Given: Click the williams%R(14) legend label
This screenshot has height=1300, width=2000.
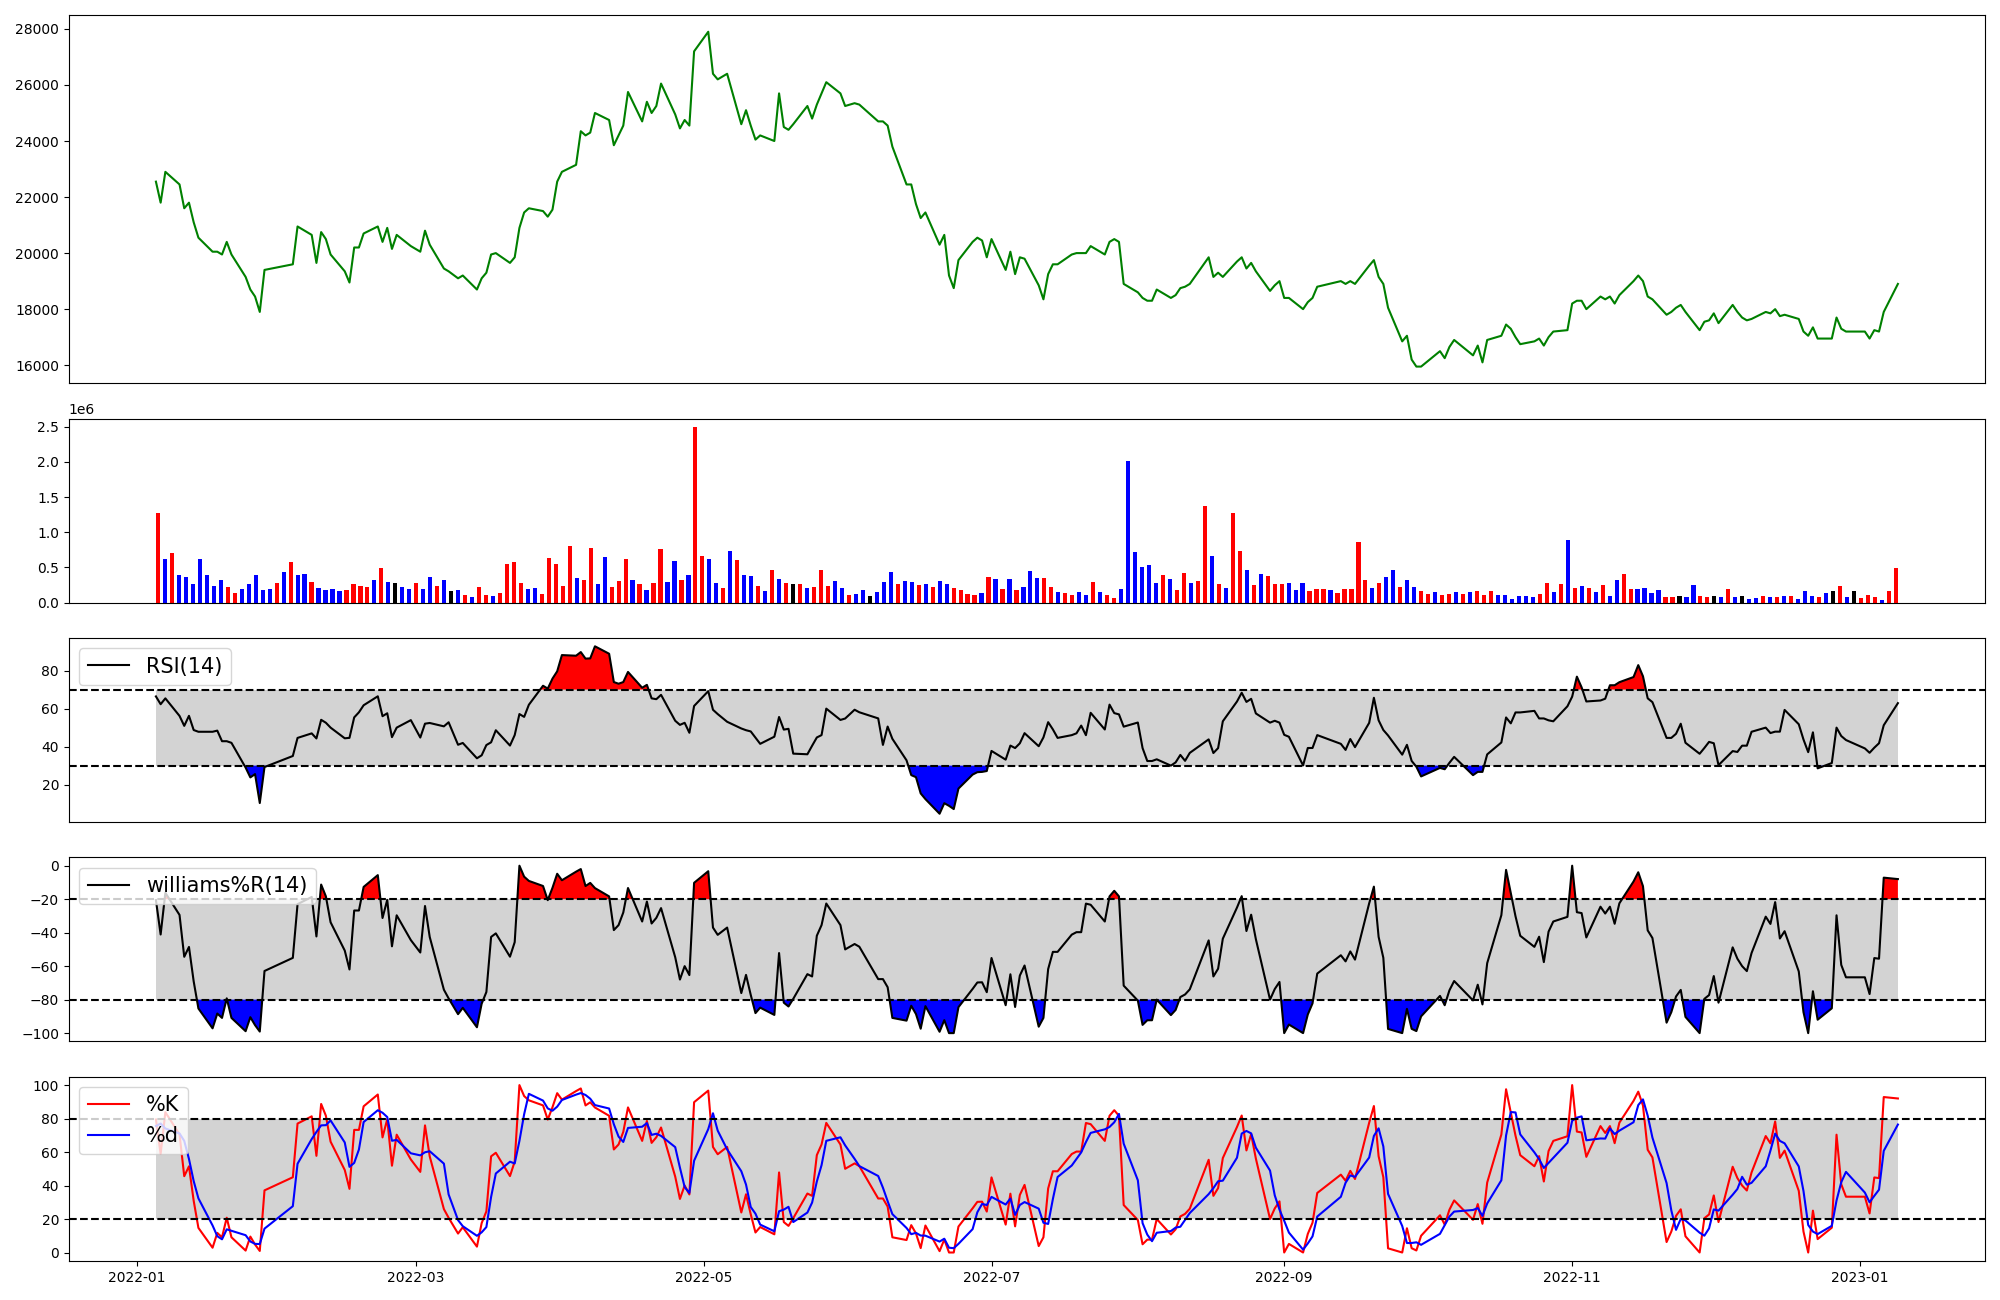Looking at the screenshot, I should click(226, 885).
